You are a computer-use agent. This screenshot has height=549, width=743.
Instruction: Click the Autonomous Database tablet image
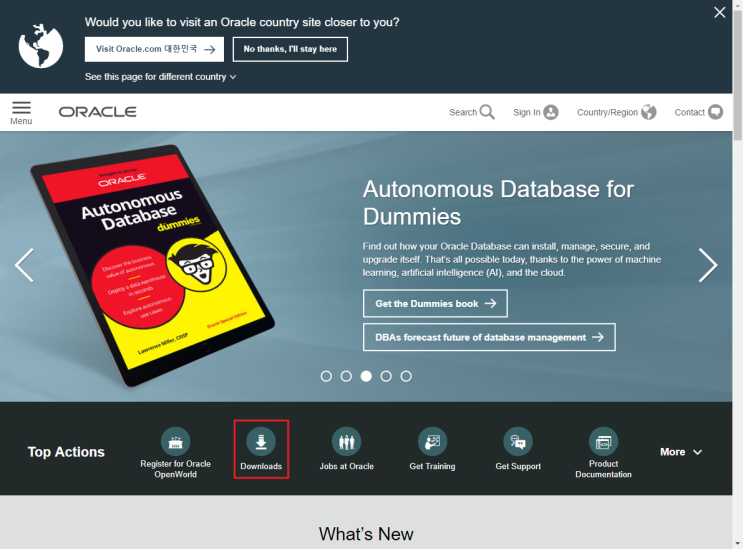tap(153, 265)
